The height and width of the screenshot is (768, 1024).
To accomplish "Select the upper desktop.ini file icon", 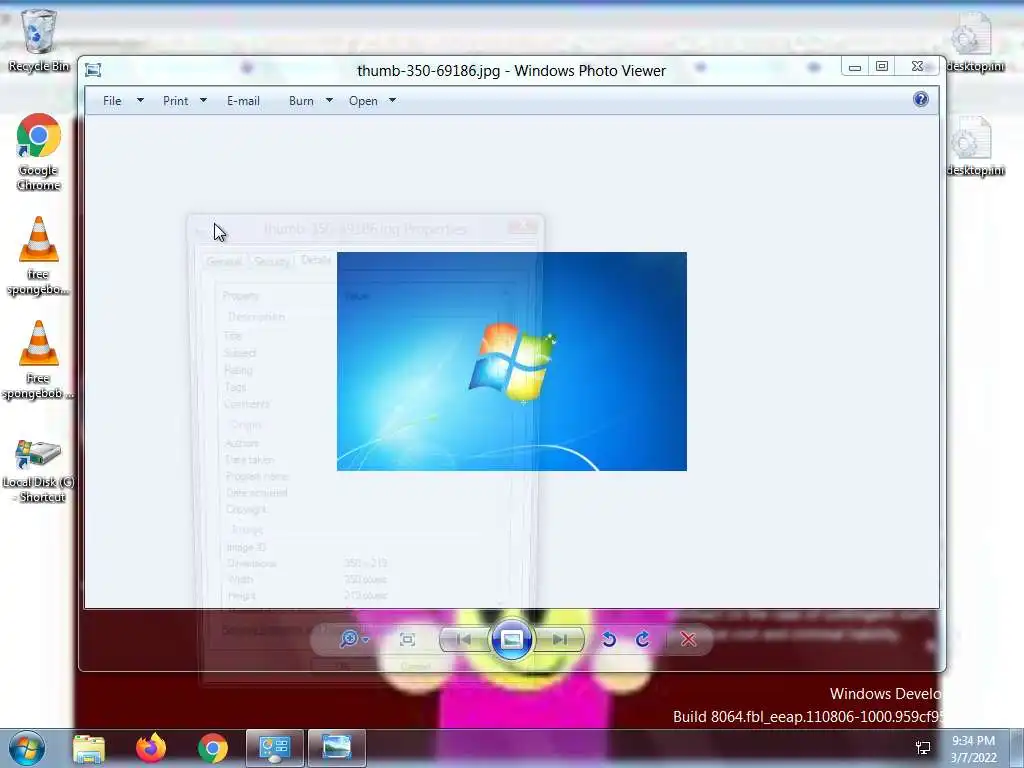I will 974,42.
